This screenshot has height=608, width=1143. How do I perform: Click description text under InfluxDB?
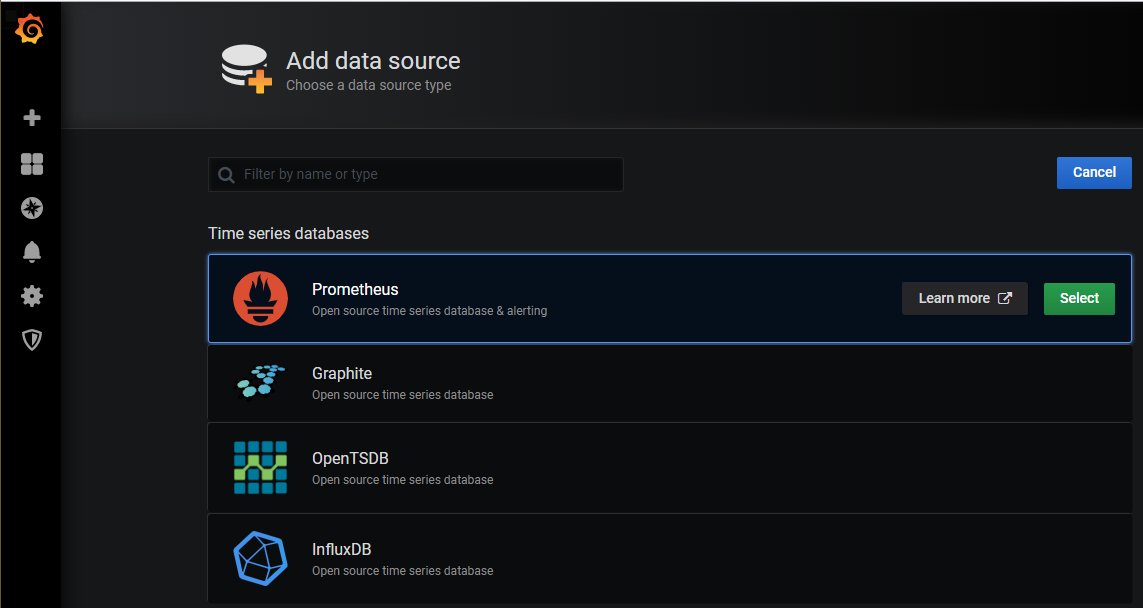402,571
